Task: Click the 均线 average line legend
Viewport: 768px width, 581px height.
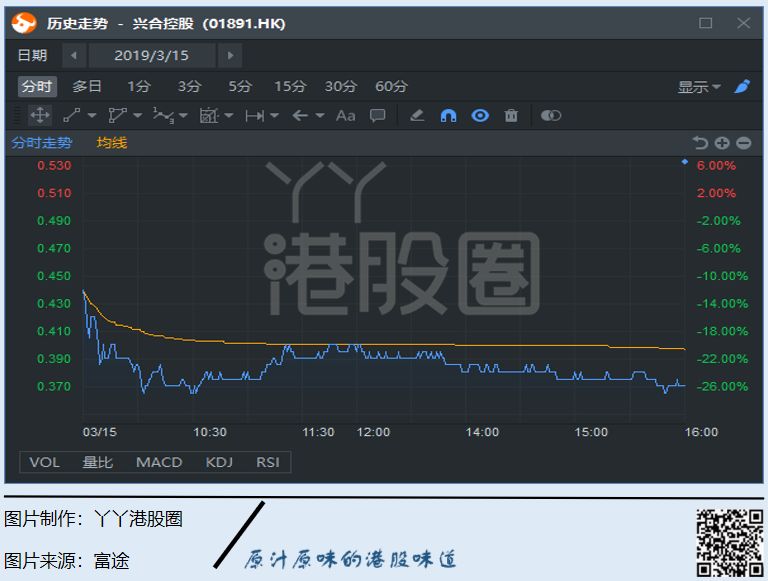Action: 112,143
